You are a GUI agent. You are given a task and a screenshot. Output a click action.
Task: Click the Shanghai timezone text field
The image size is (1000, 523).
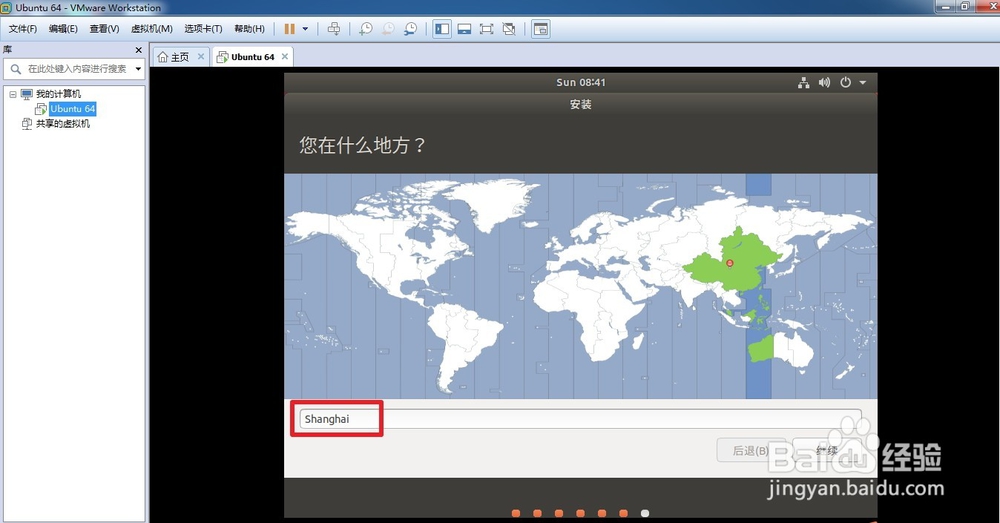[580, 419]
